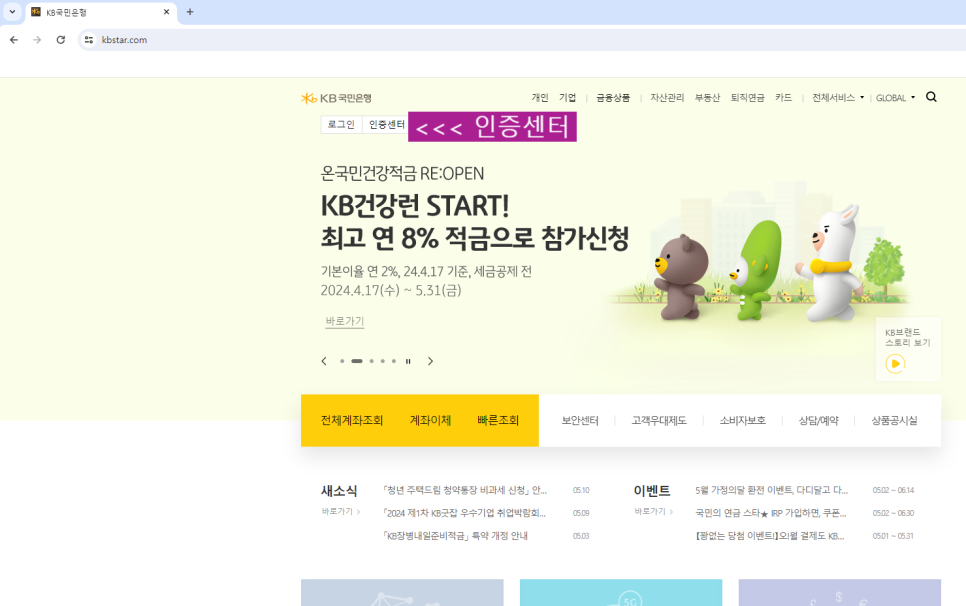Follow the banner 바로가기 link
Screen dimensions: 966x606
click(x=344, y=321)
